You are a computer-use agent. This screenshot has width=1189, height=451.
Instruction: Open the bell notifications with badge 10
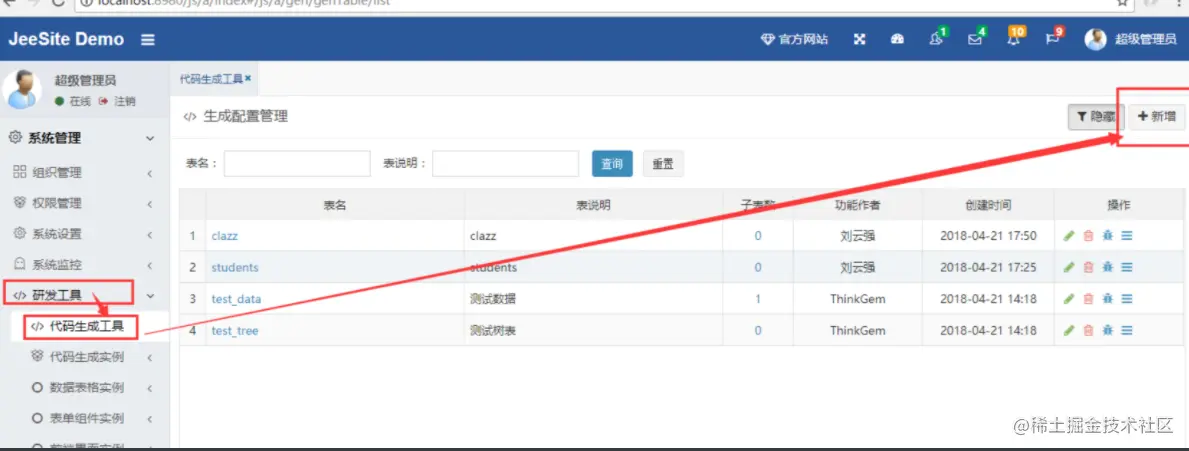[1015, 38]
